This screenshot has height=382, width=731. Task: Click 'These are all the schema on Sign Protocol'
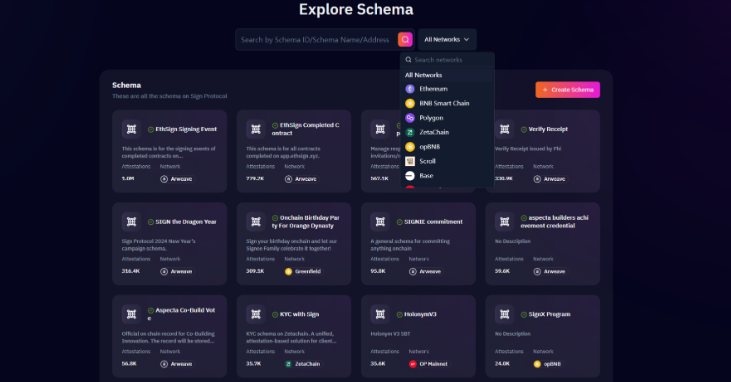(x=170, y=96)
